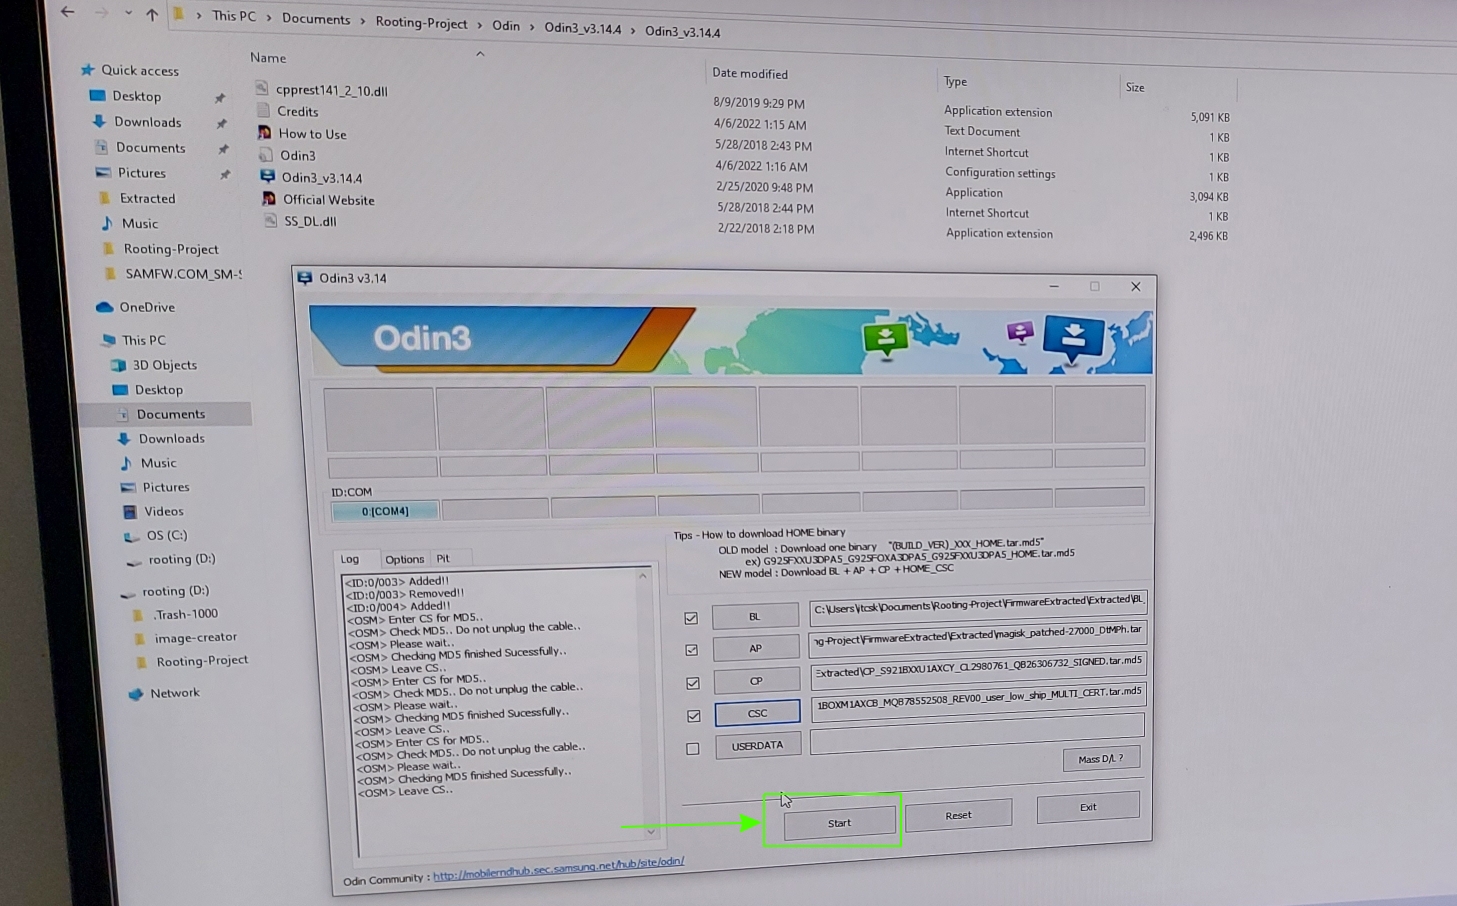Sort by Type column header
The height and width of the screenshot is (906, 1457).
pyautogui.click(x=955, y=81)
